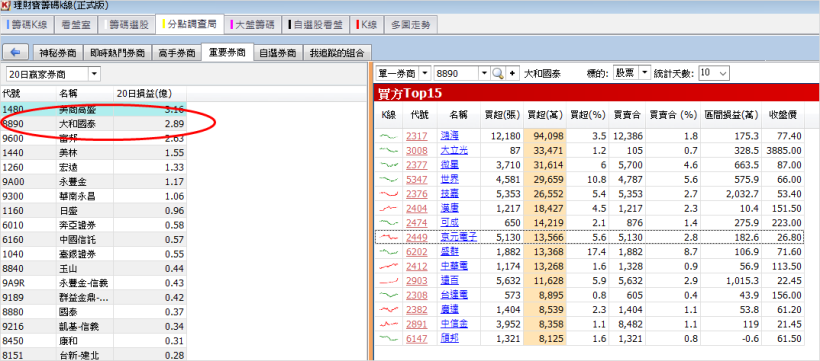
Task: Open K-line sparkline for stock 2317
Action: [x=389, y=136]
